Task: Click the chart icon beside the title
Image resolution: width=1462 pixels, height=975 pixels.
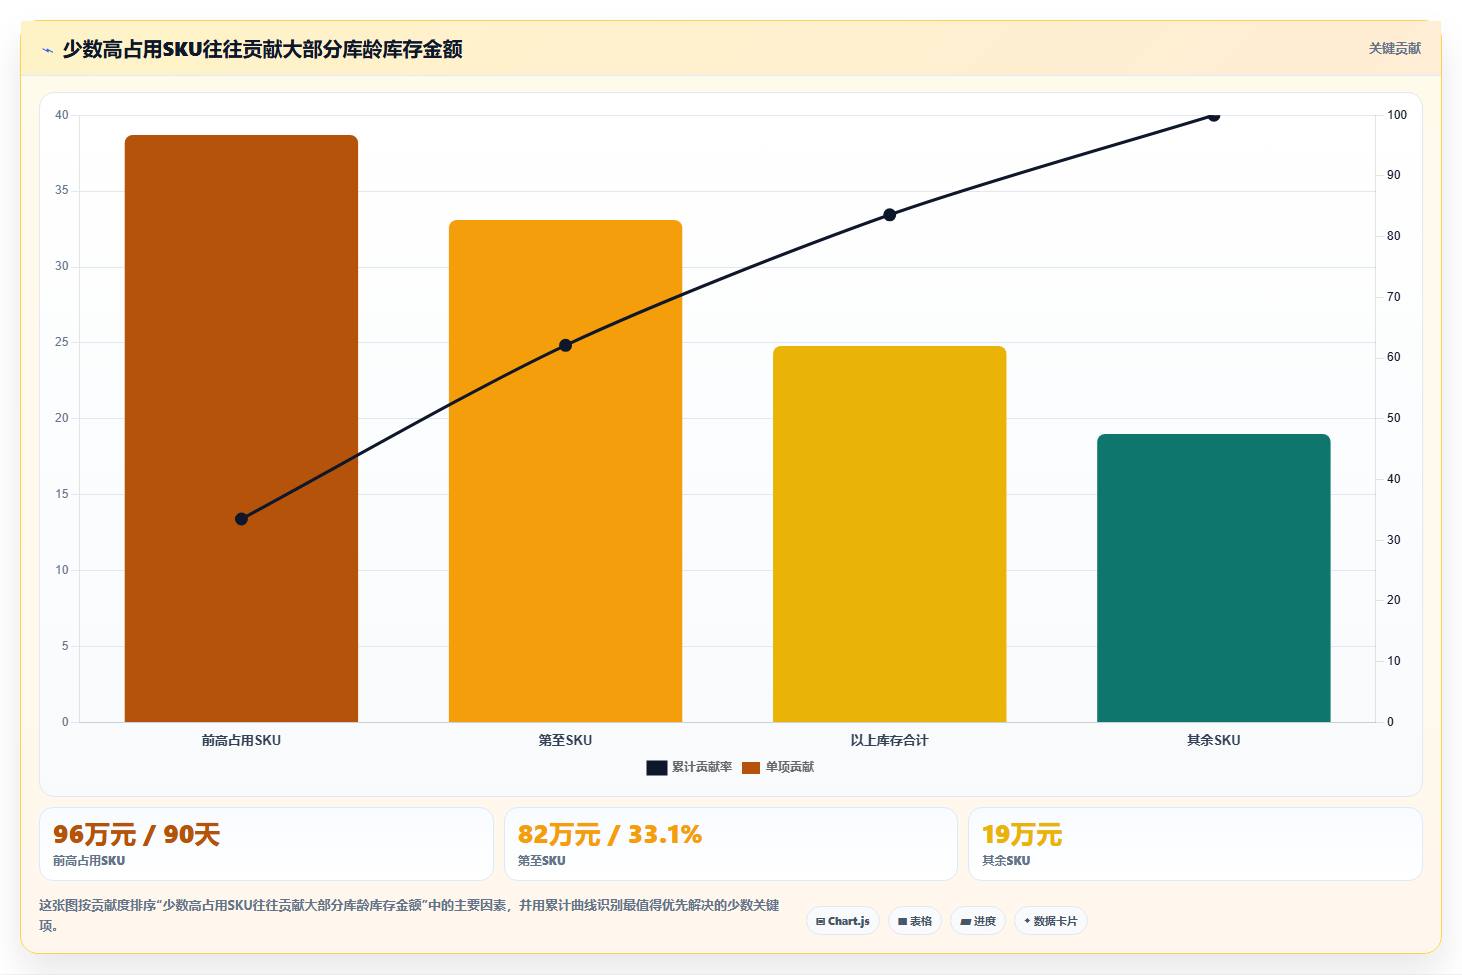Action: [x=47, y=50]
